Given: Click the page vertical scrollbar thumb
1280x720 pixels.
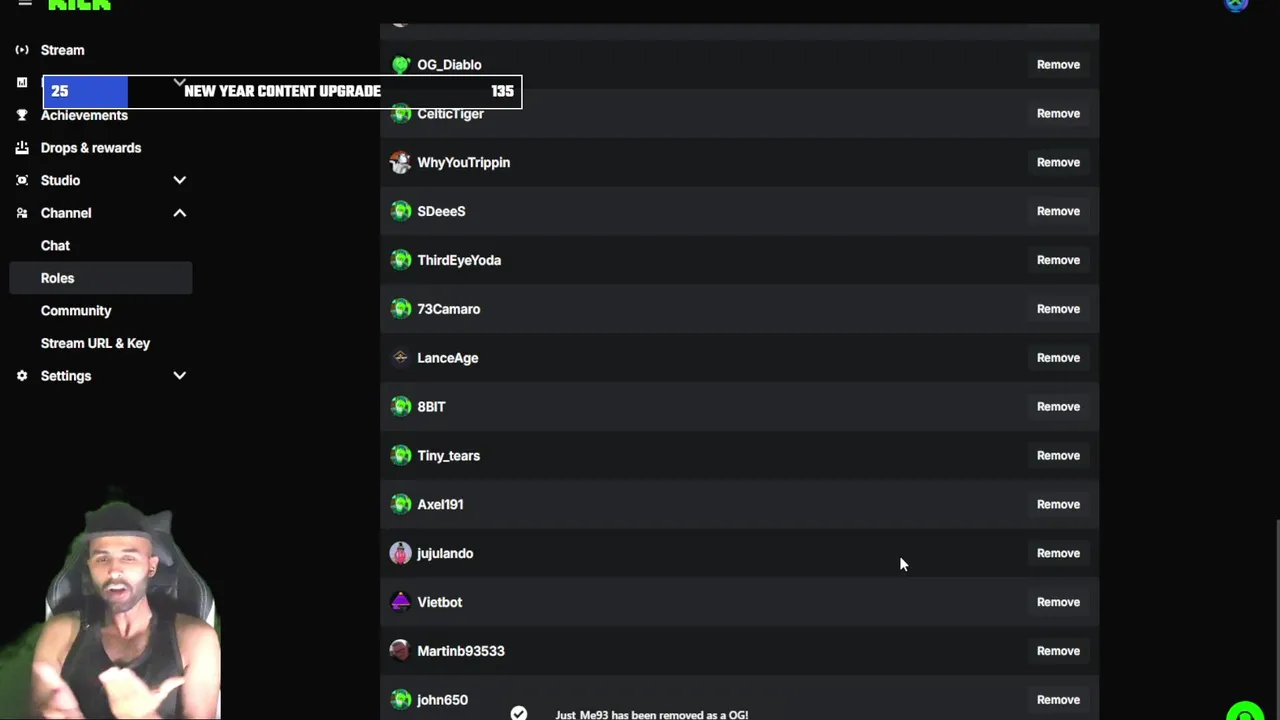Looking at the screenshot, I should point(1276,620).
